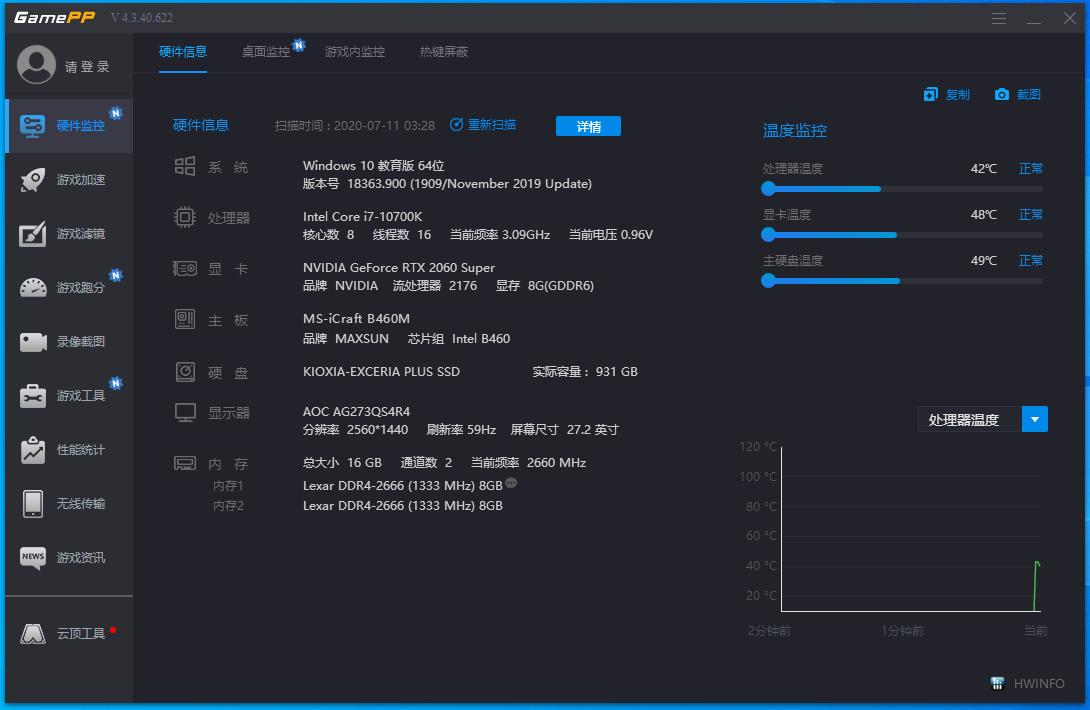This screenshot has width=1090, height=710.
Task: Click the 处理器温度 temperature slider bar
Action: coord(902,189)
